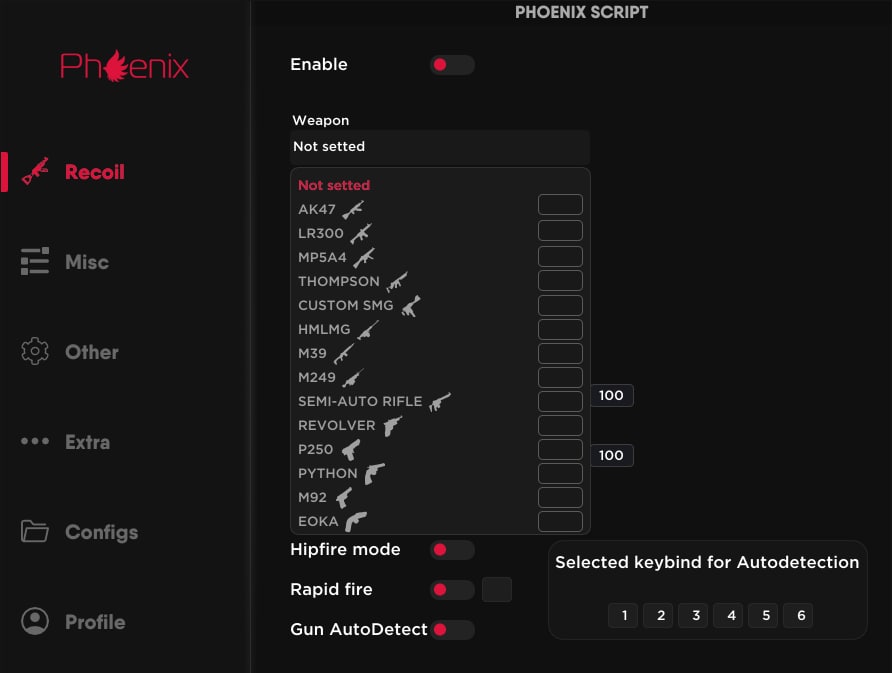Choose P250 from weapon list
The height and width of the screenshot is (673, 892).
(316, 449)
